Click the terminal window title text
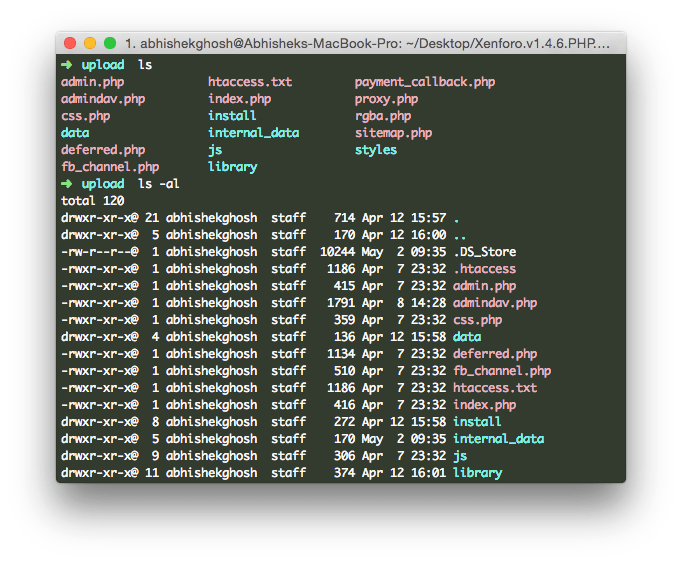Image resolution: width=682 pixels, height=563 pixels. coord(368,44)
